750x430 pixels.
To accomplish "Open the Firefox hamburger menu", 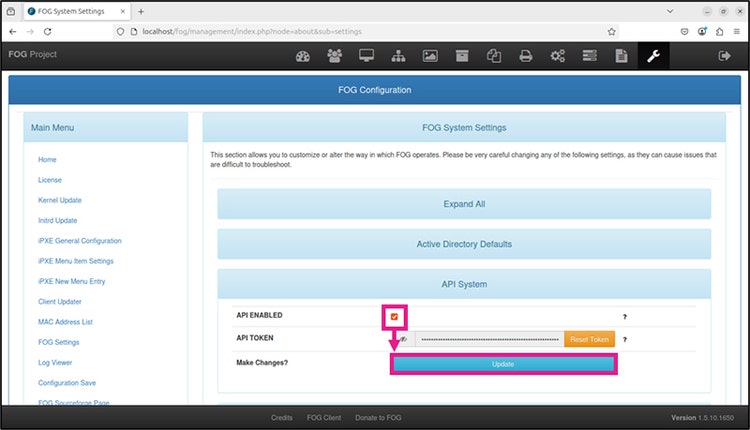I will [737, 32].
